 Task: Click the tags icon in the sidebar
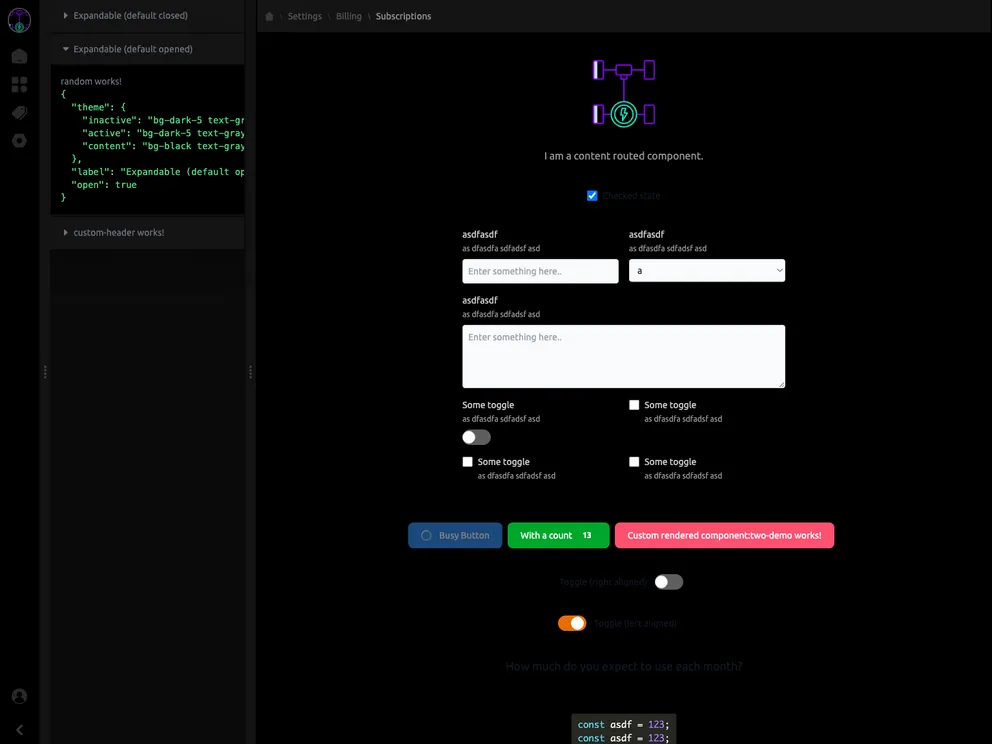tap(19, 113)
